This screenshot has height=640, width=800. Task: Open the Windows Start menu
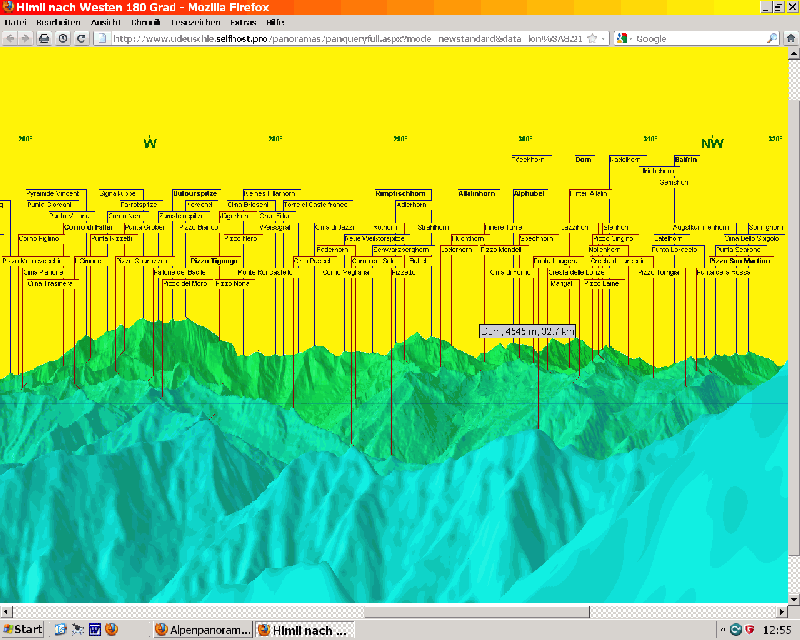pyautogui.click(x=22, y=630)
